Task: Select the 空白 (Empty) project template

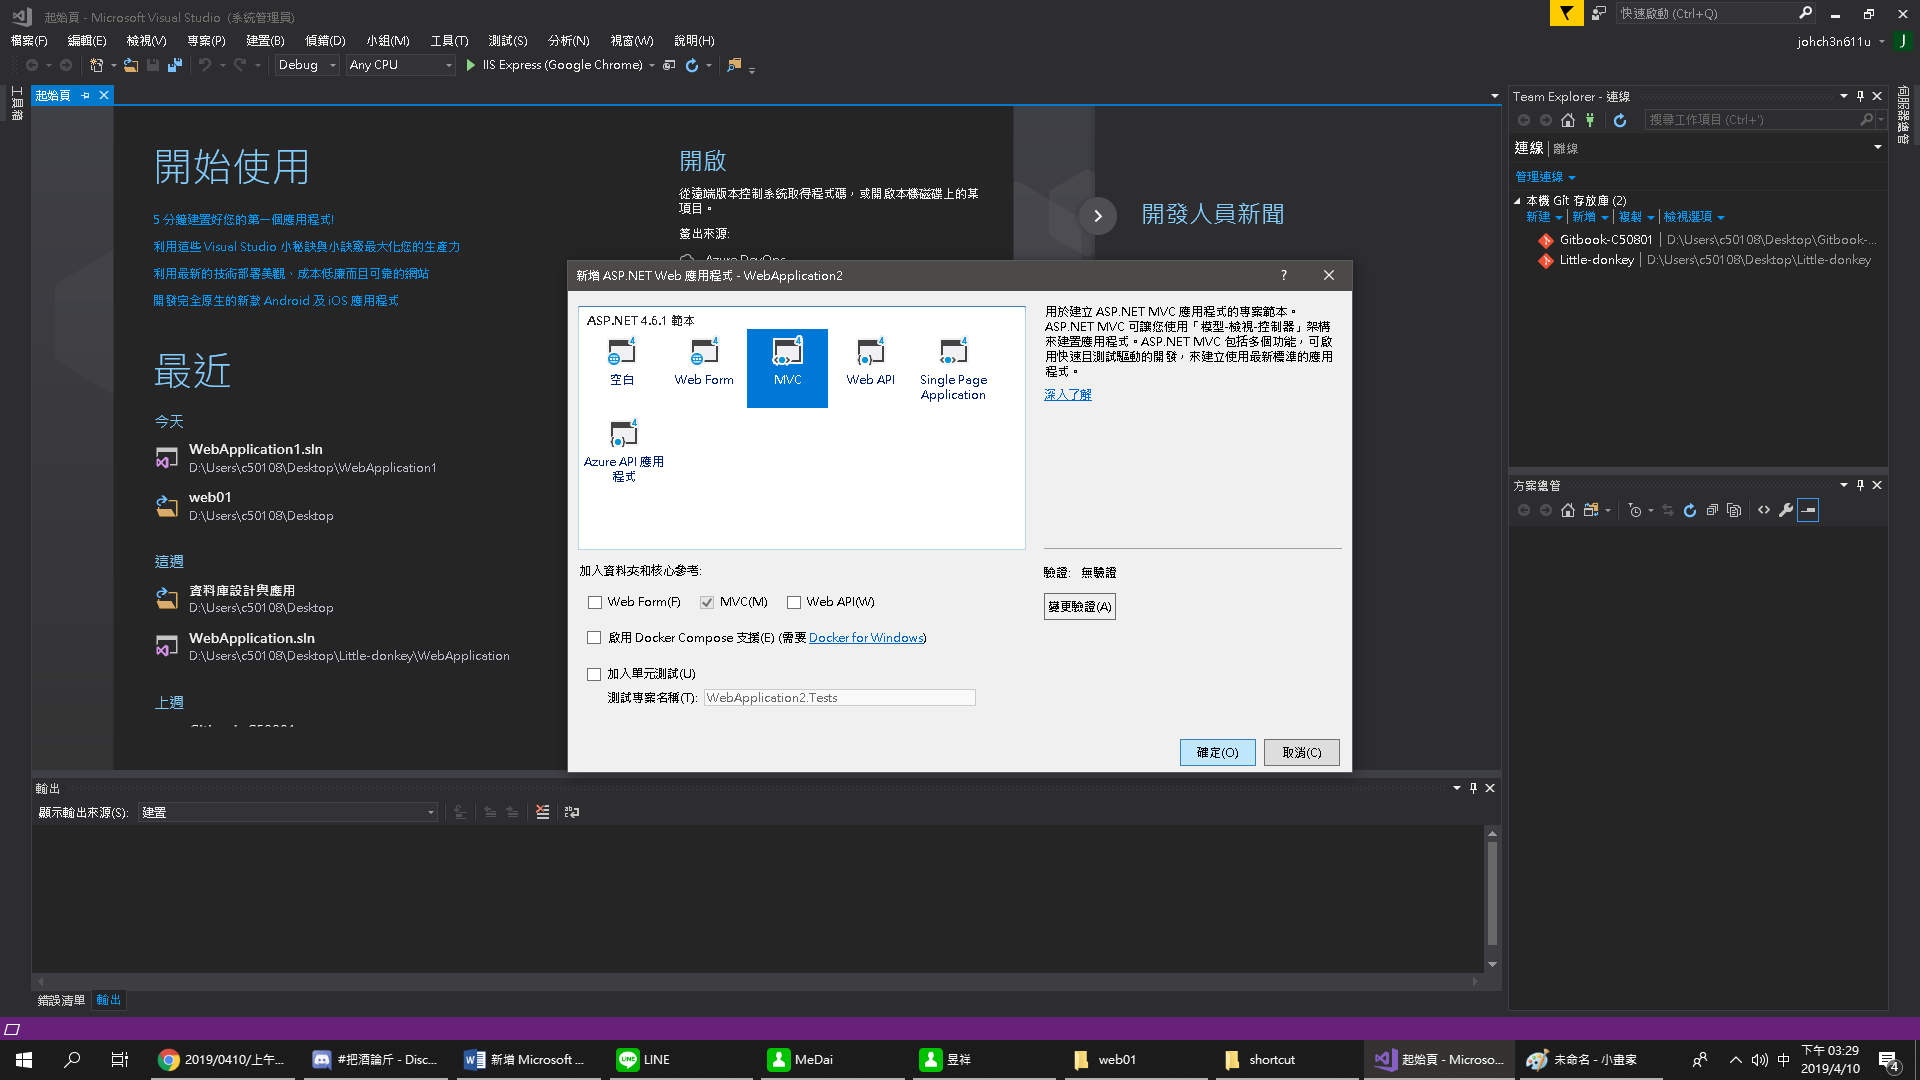Action: pyautogui.click(x=622, y=363)
